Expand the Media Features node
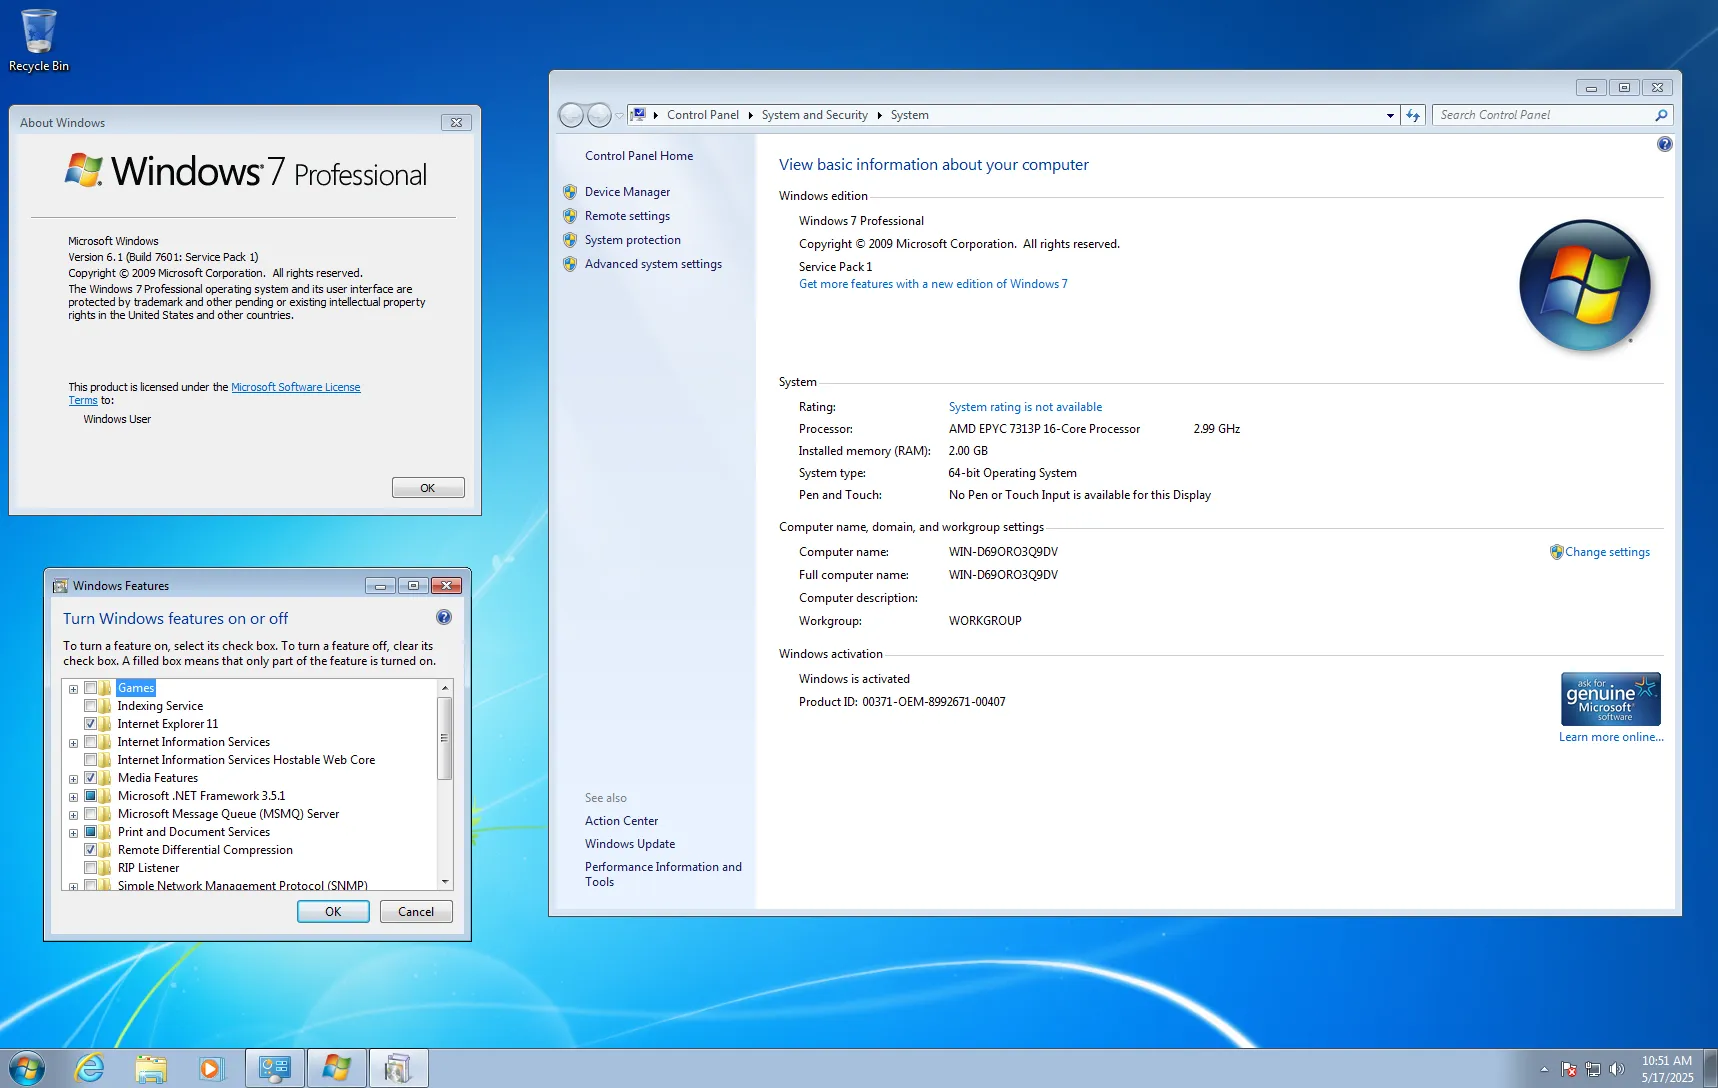This screenshot has width=1718, height=1088. [73, 779]
